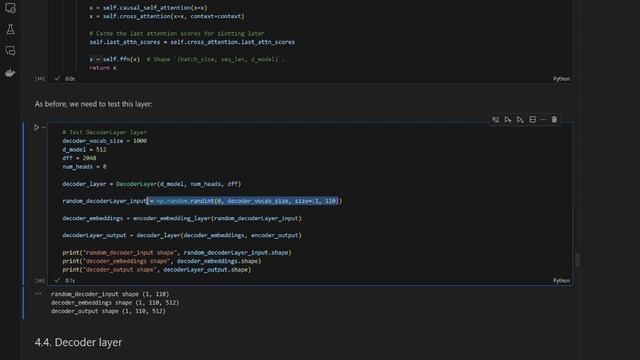Click the print 'decoder_embeddings shape' line
Screen dimensions: 640x360
[x=162, y=261]
